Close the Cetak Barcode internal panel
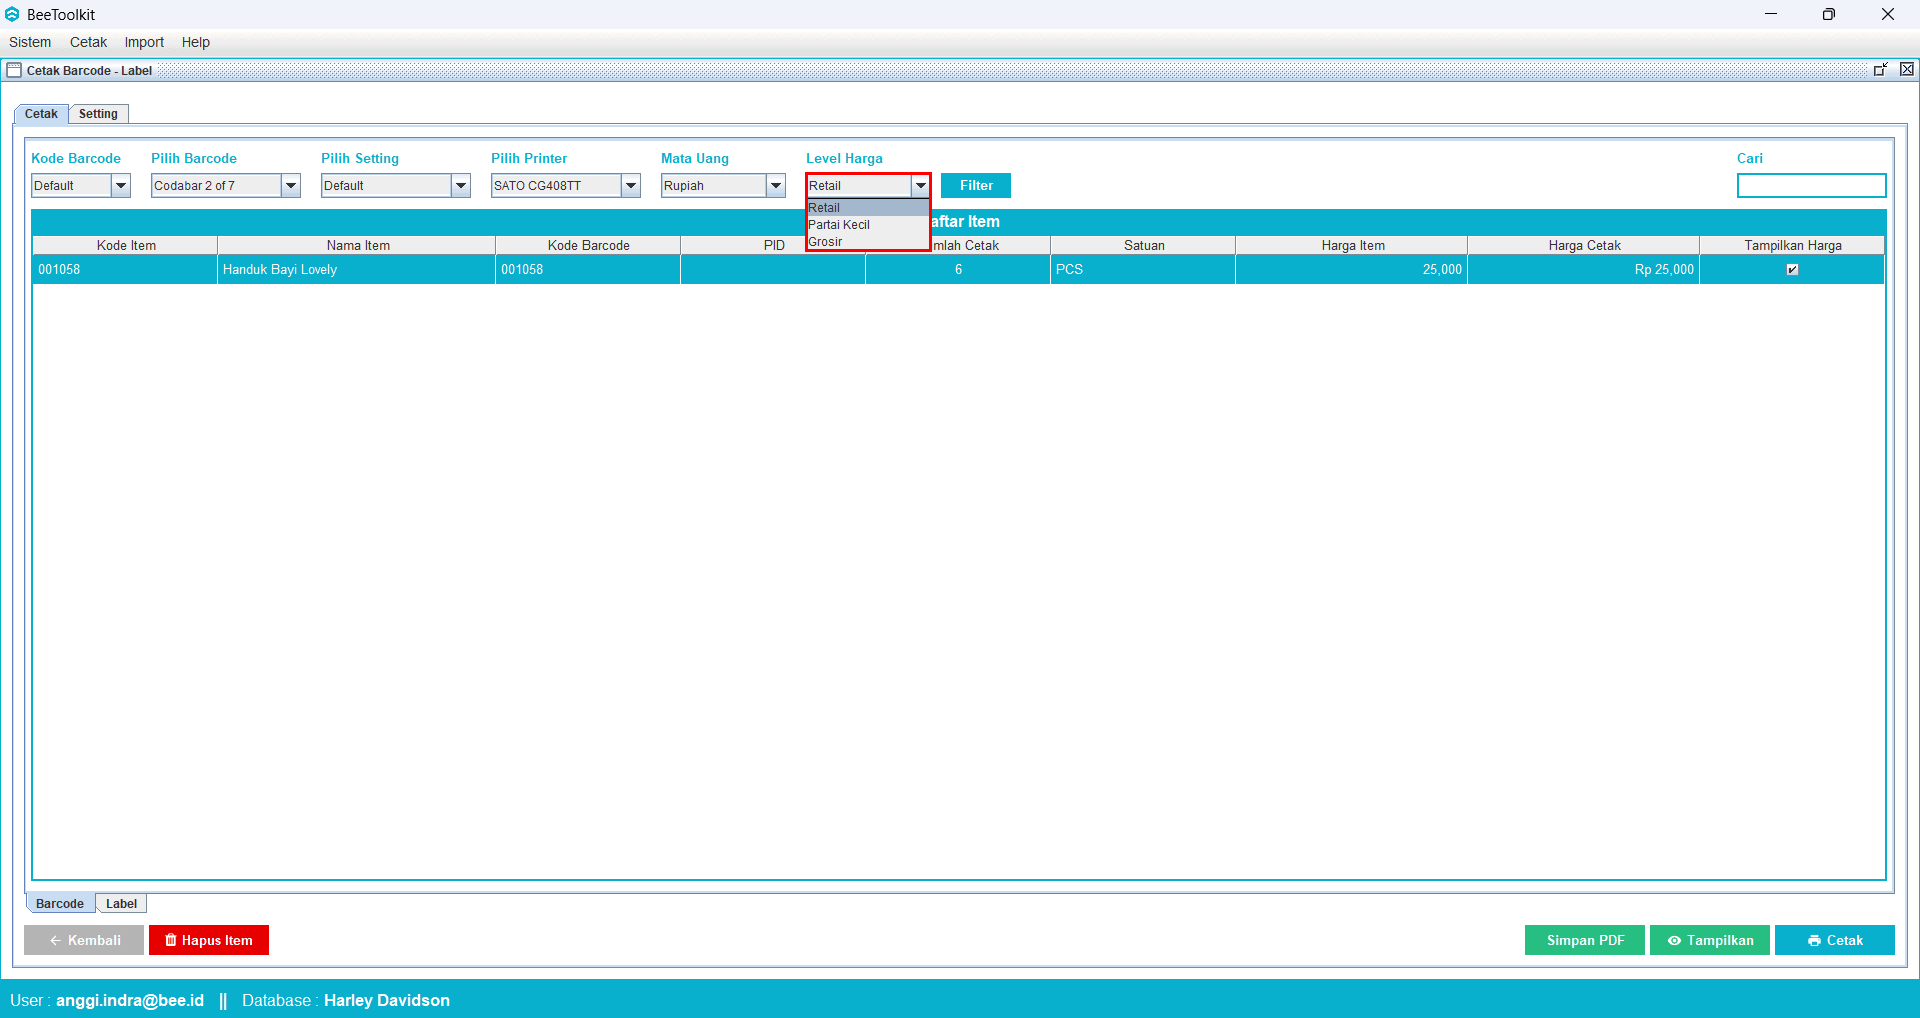Image resolution: width=1920 pixels, height=1018 pixels. (1907, 70)
